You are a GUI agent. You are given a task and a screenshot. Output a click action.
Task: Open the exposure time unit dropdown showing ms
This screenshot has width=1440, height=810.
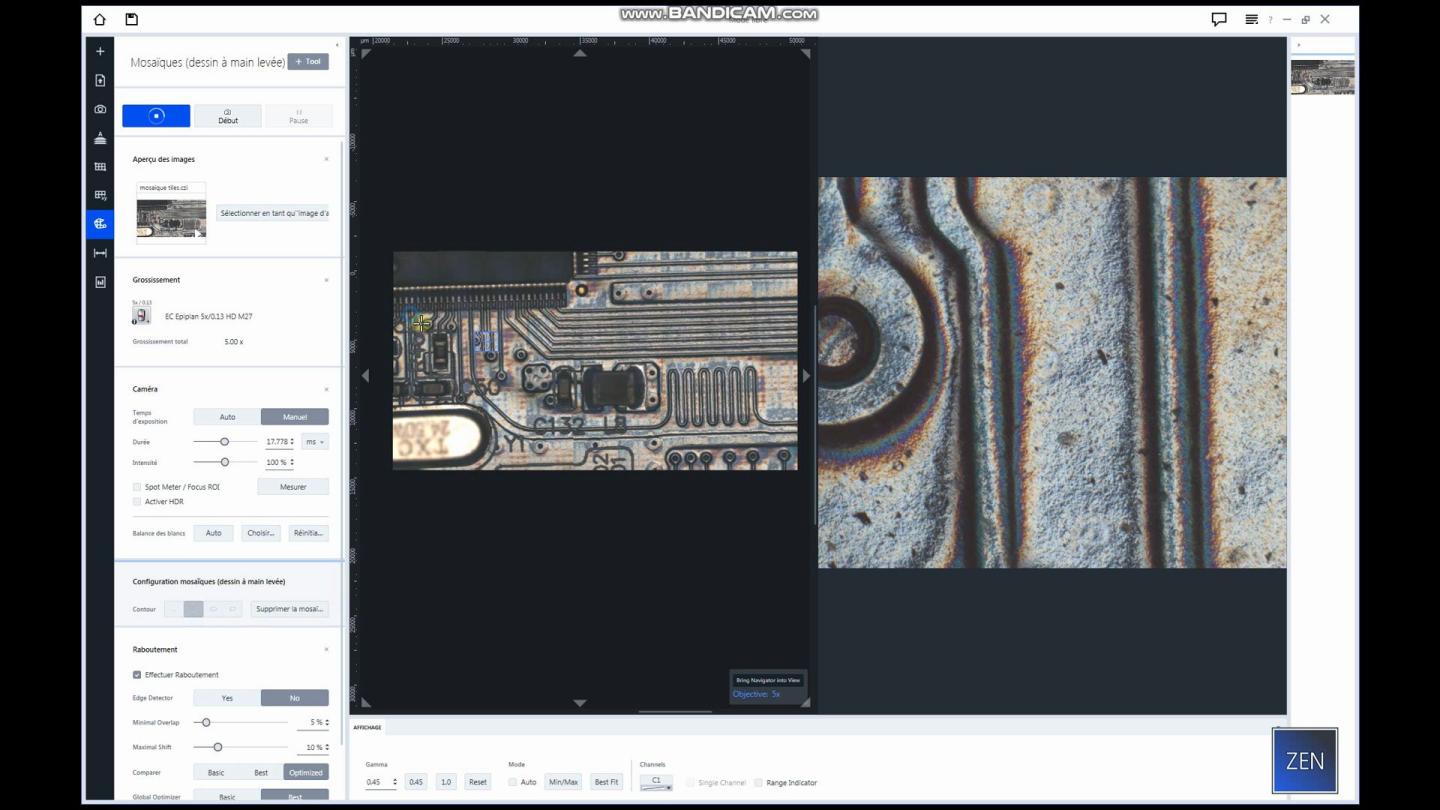click(313, 441)
